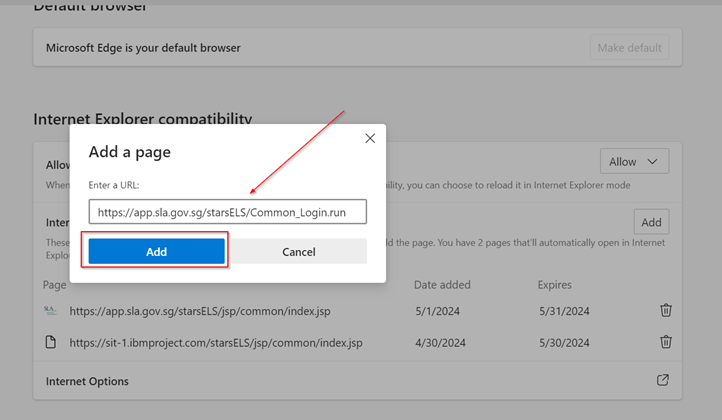Click the Expires column header
Image resolution: width=722 pixels, height=420 pixels.
[x=554, y=285]
